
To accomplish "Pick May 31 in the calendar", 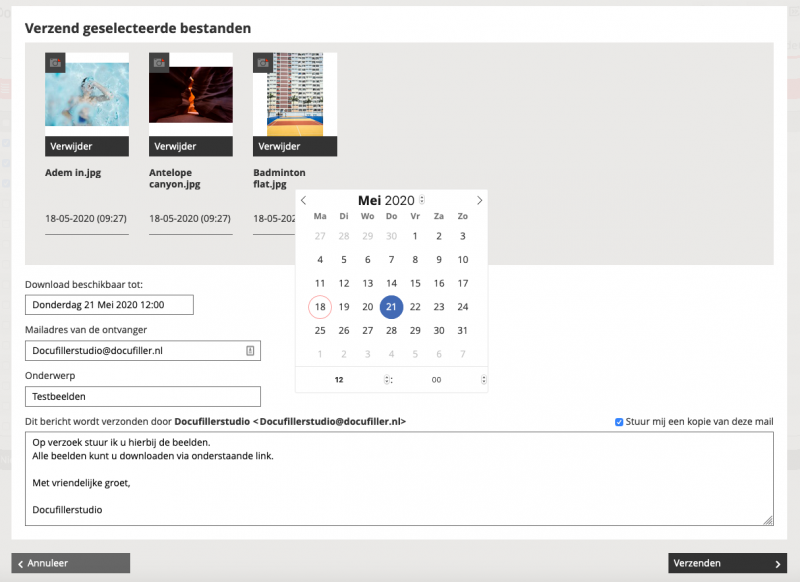I will tap(462, 331).
